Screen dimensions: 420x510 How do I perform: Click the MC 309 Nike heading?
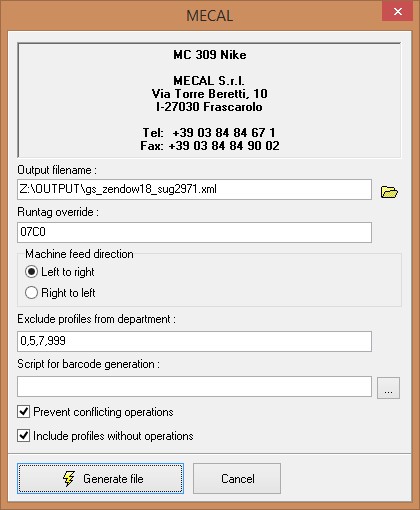(x=210, y=55)
